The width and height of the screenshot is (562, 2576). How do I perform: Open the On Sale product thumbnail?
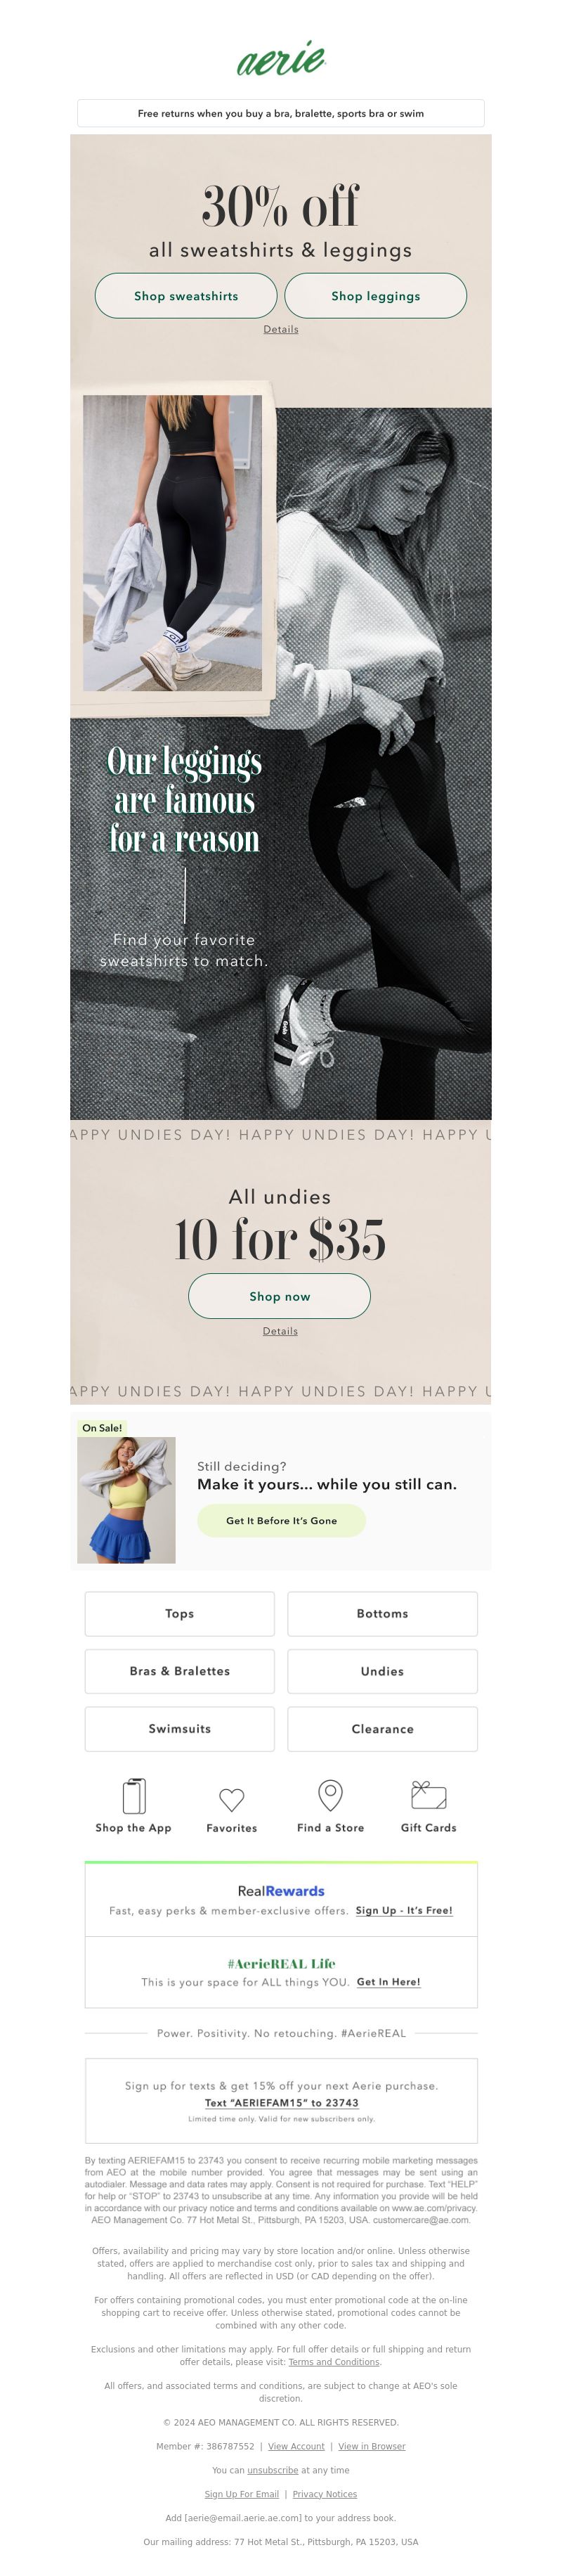coord(126,1499)
